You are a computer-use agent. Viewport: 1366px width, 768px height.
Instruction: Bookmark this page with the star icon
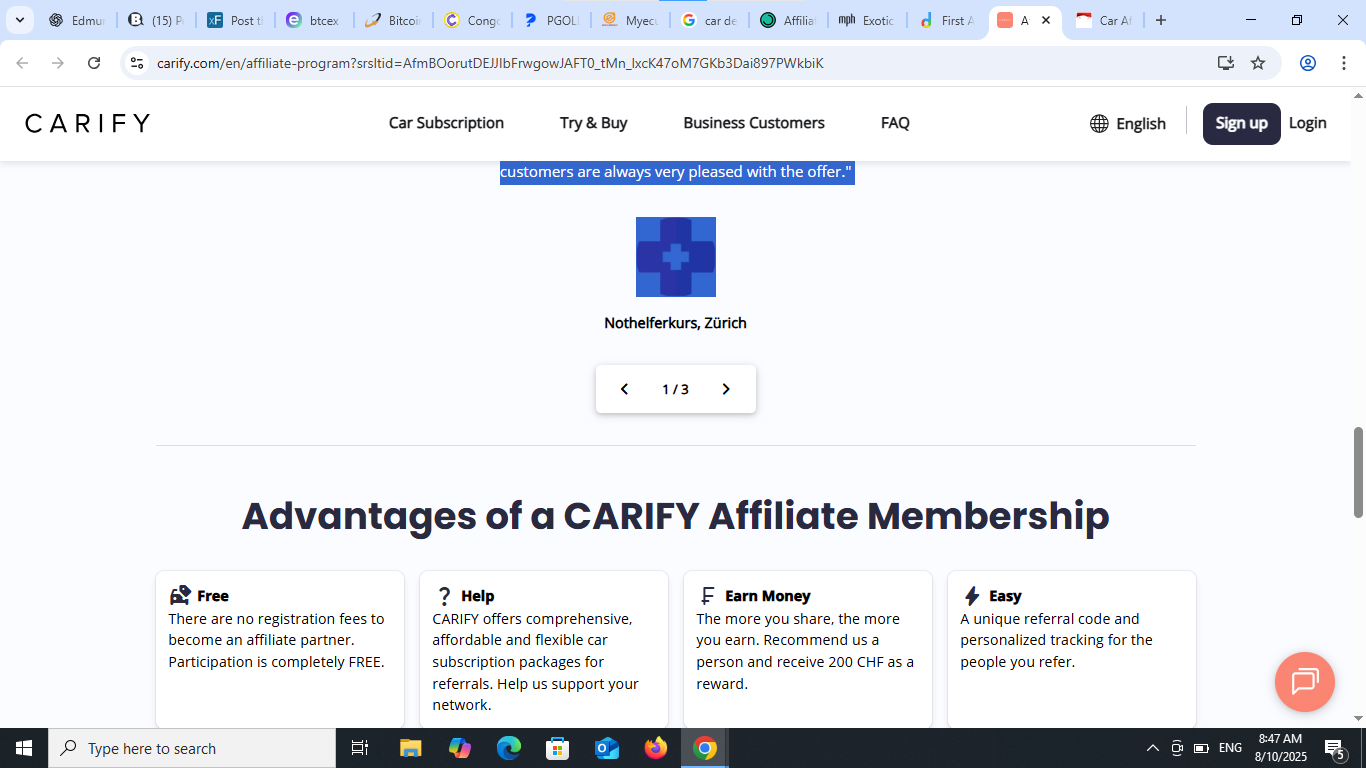1258,63
